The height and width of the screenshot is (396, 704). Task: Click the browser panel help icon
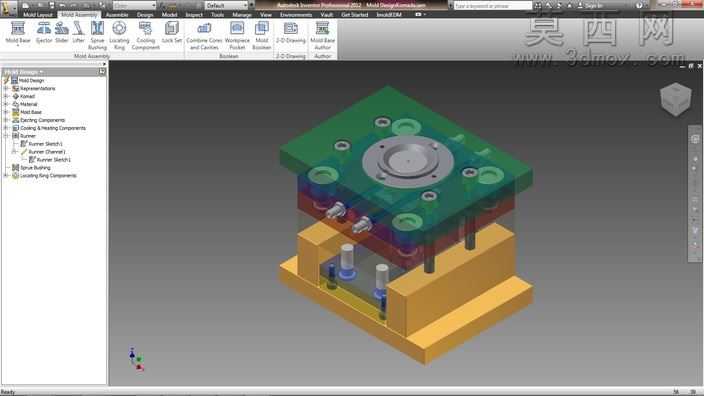coord(102,71)
